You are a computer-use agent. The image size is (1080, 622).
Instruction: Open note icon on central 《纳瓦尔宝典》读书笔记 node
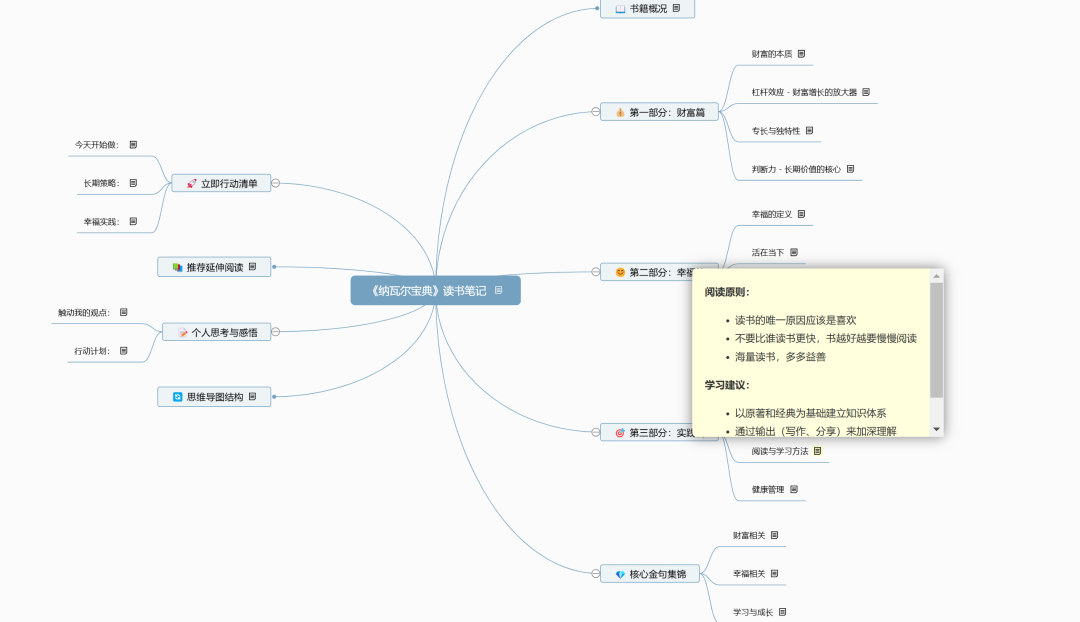click(x=499, y=291)
